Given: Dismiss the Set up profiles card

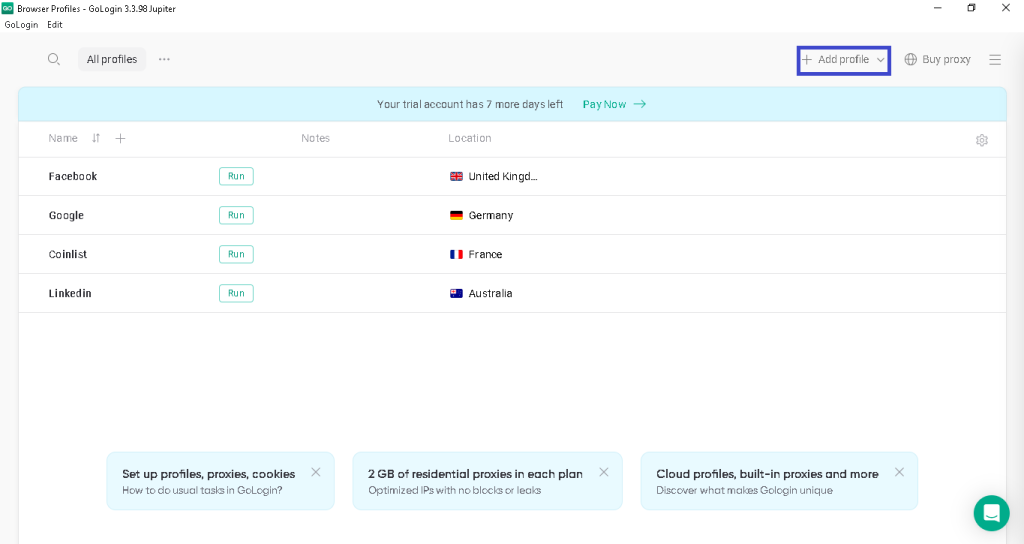Looking at the screenshot, I should (315, 472).
